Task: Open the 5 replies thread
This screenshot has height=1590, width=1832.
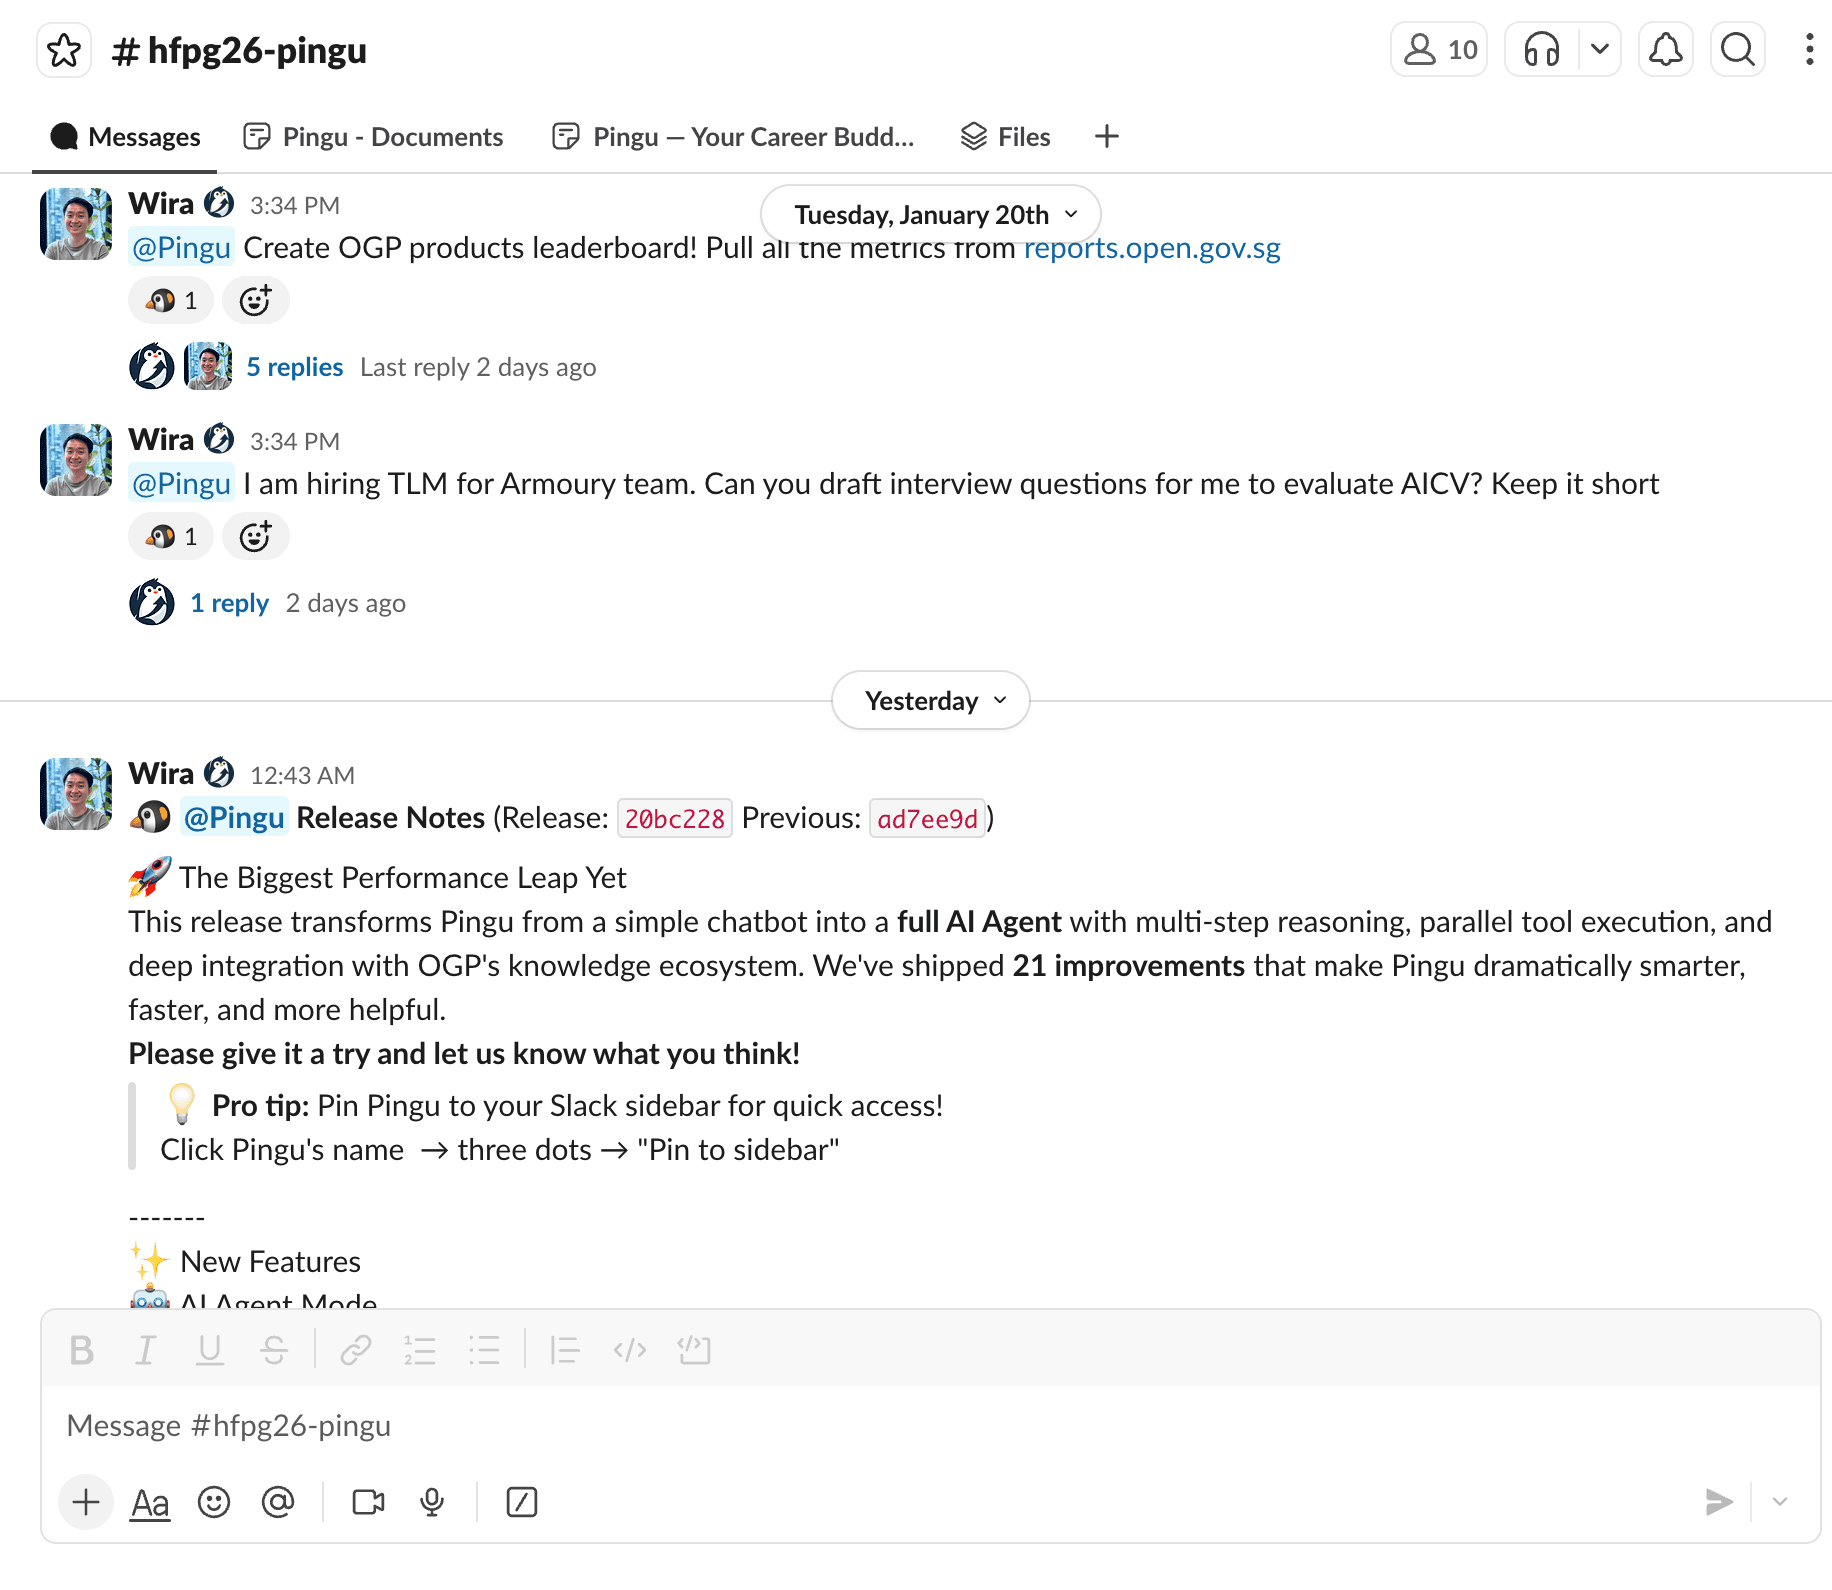Action: 295,366
